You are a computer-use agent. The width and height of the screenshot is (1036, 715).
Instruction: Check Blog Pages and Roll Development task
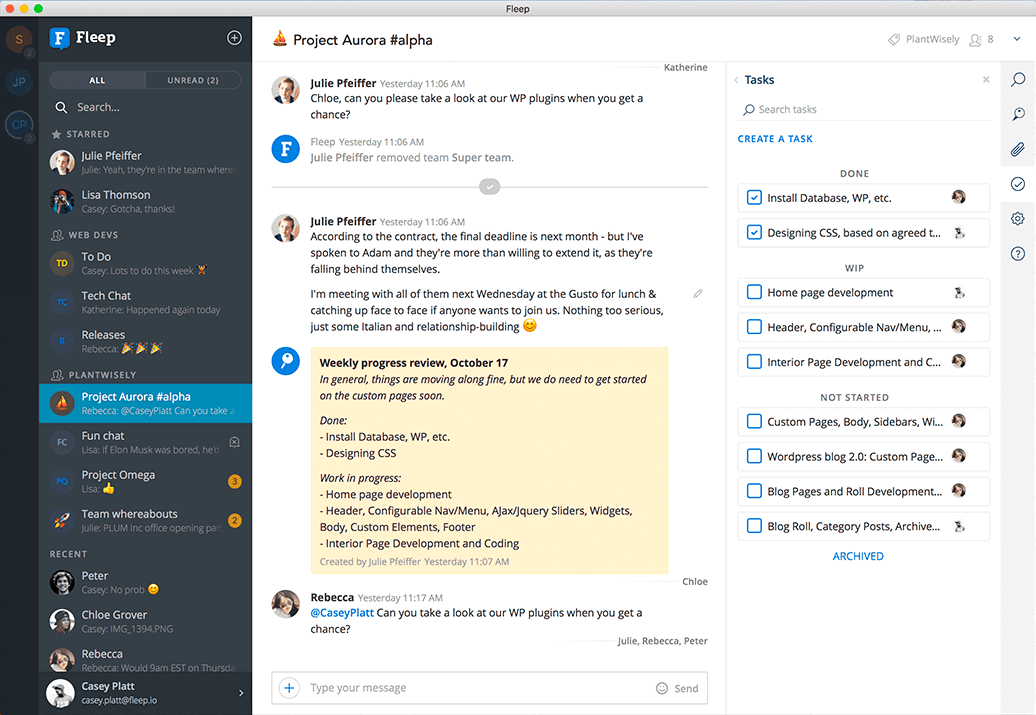coord(754,491)
